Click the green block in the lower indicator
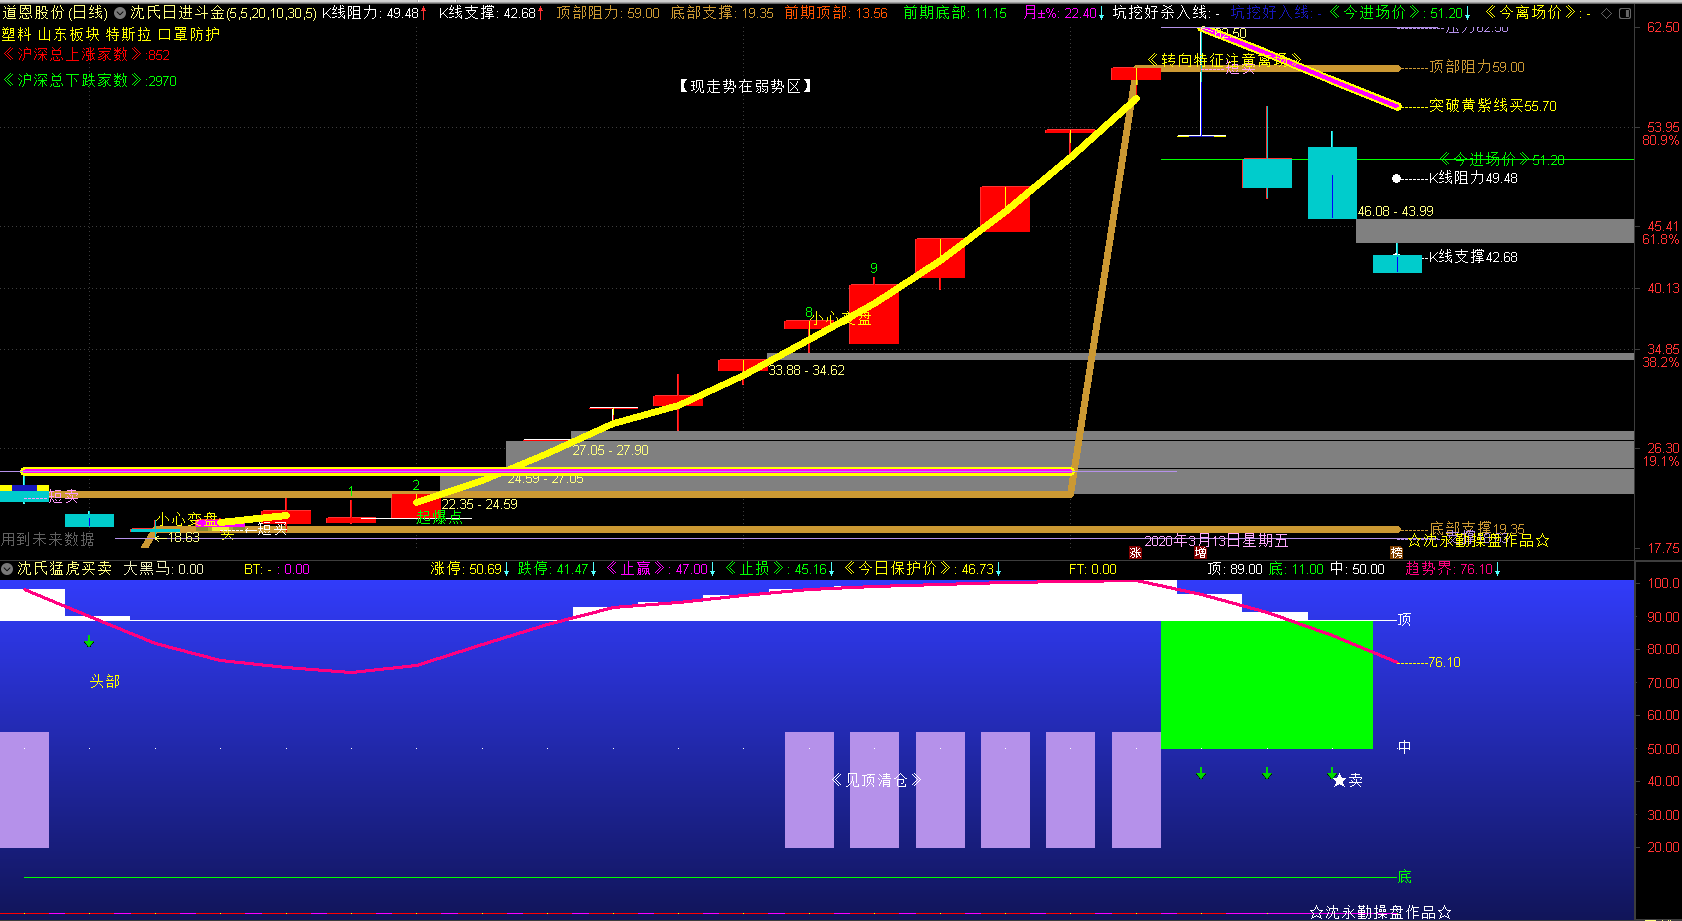 [1266, 685]
